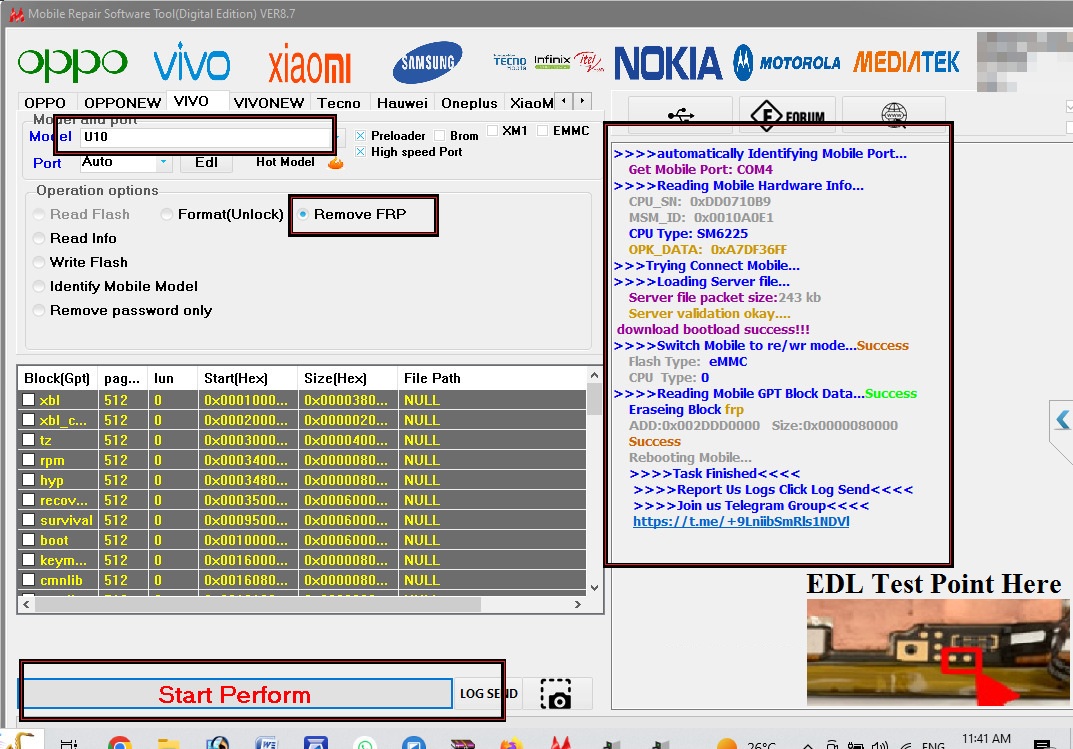The width and height of the screenshot is (1073, 749).
Task: Click the Nokia brand logo
Action: tap(668, 64)
